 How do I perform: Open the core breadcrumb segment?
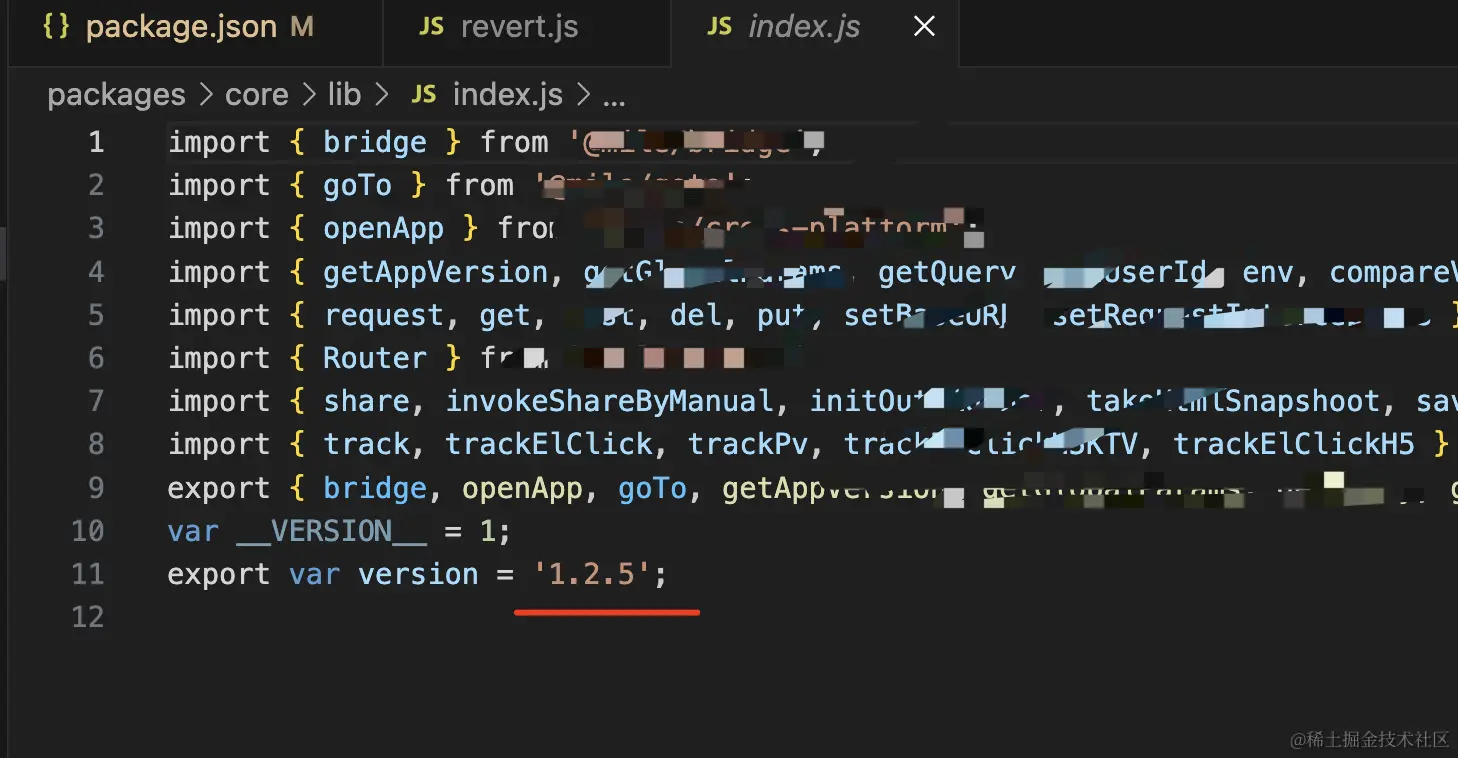256,94
